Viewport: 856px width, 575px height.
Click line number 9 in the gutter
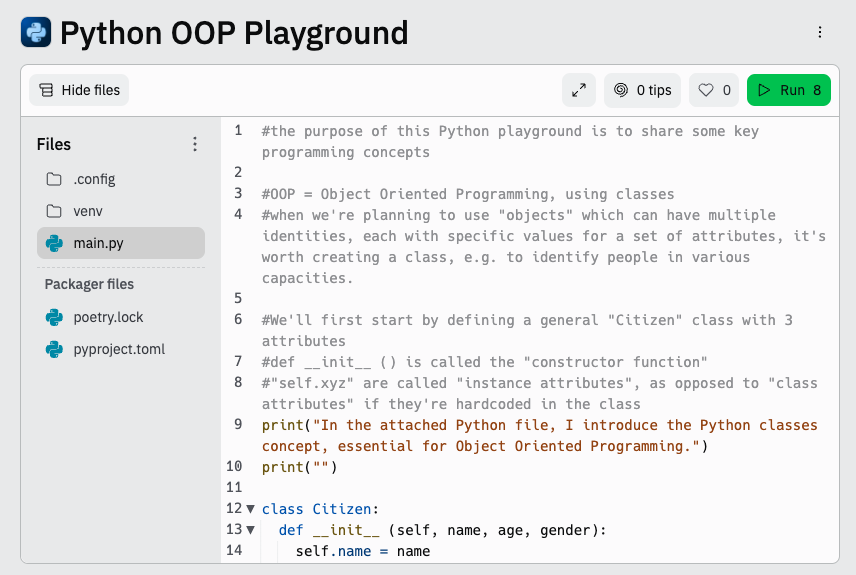(238, 424)
